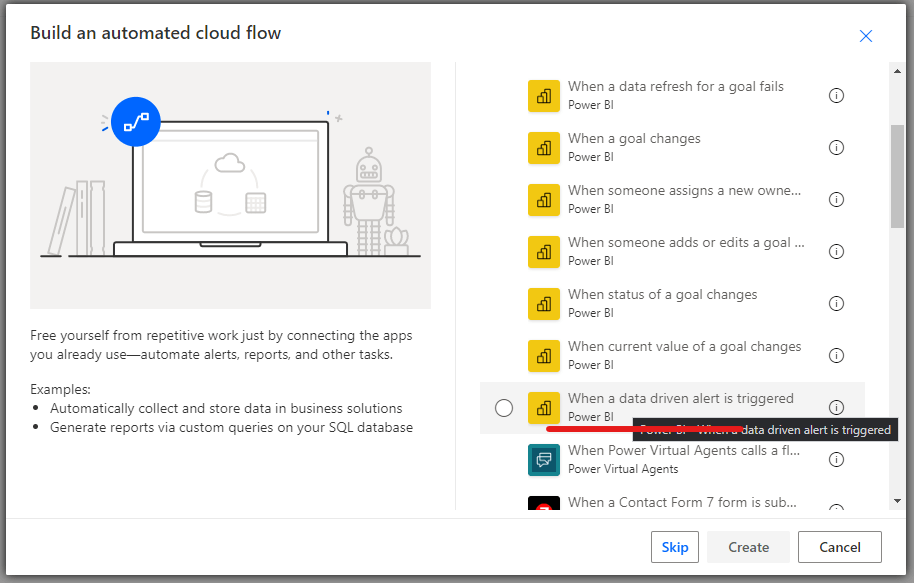
Task: Open info for data driven alert trigger
Action: click(836, 407)
